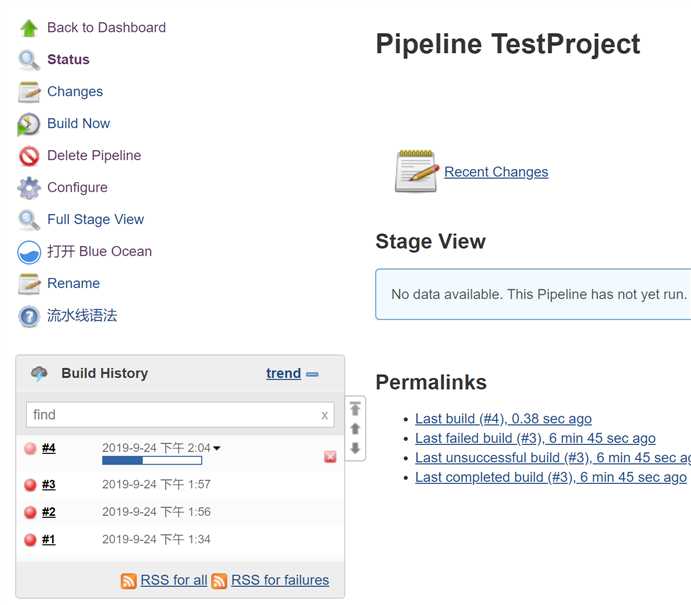The width and height of the screenshot is (691, 605).
Task: Select Status in the side menu
Action: [68, 59]
